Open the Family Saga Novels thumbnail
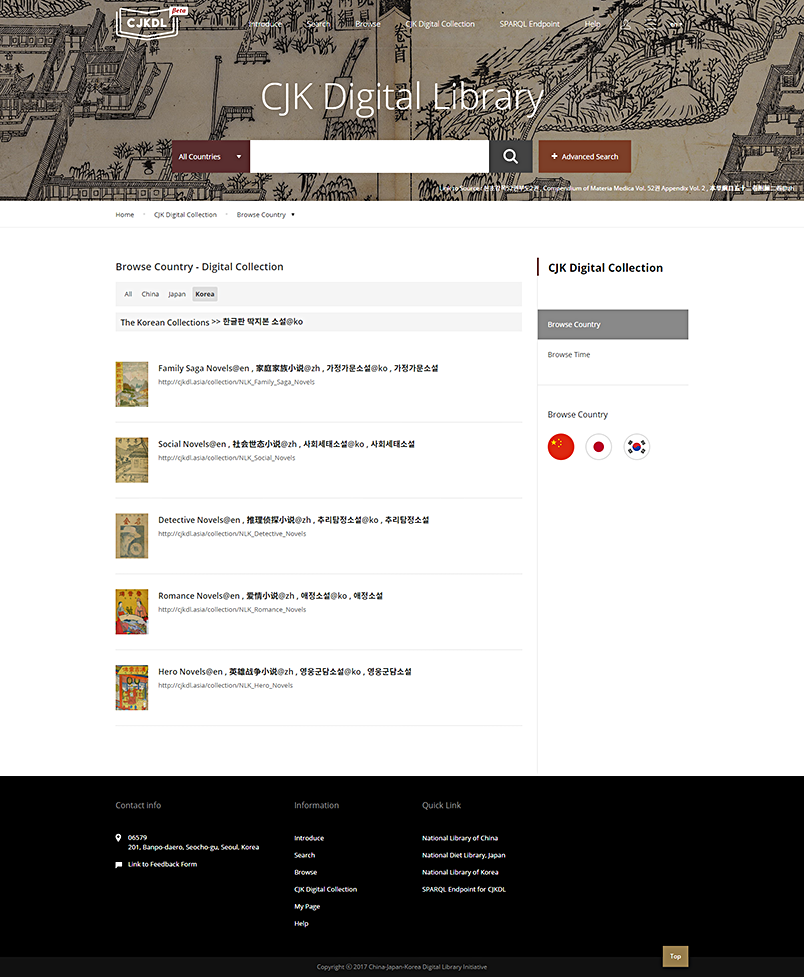This screenshot has width=804, height=977. click(132, 384)
